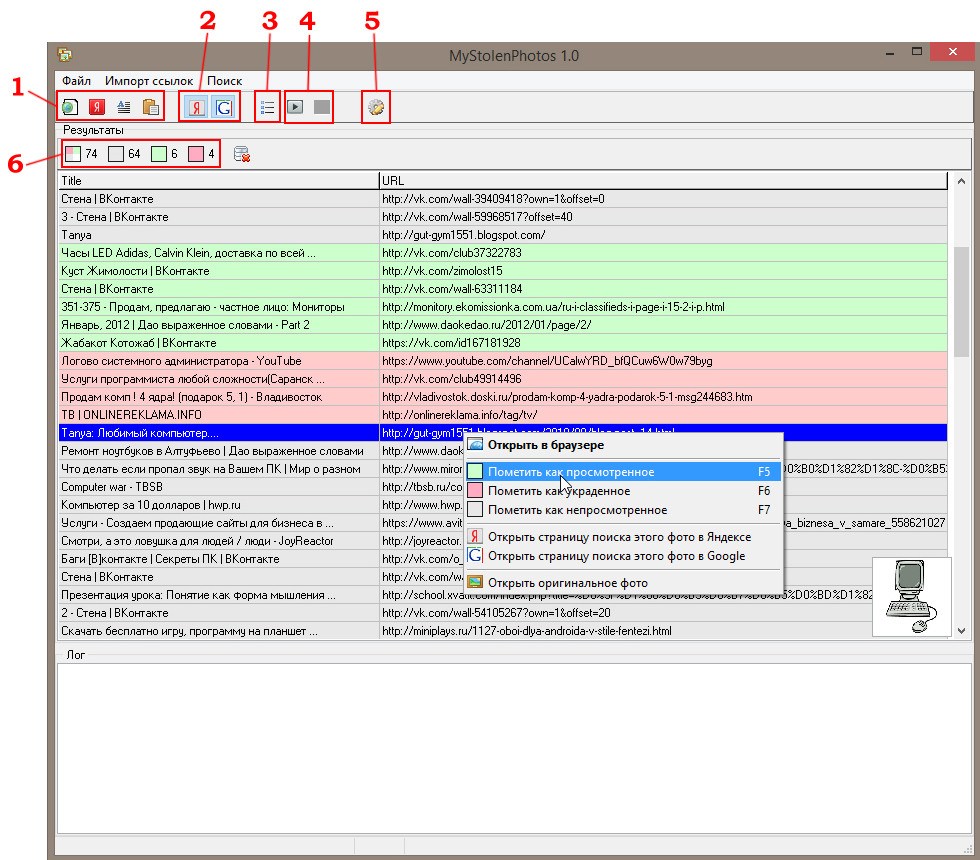Select 'Открыть в браузере' context menu entry
This screenshot has width=980, height=860.
(545, 445)
